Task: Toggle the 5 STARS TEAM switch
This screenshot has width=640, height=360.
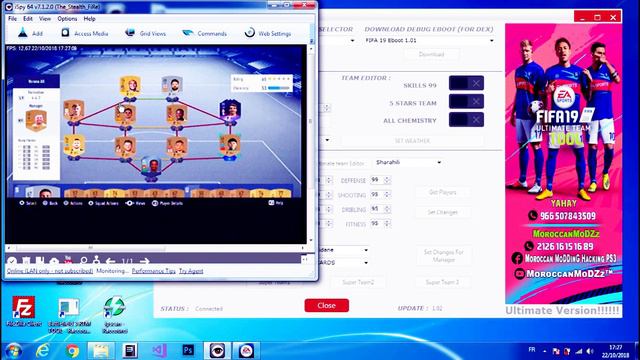Action: (466, 101)
